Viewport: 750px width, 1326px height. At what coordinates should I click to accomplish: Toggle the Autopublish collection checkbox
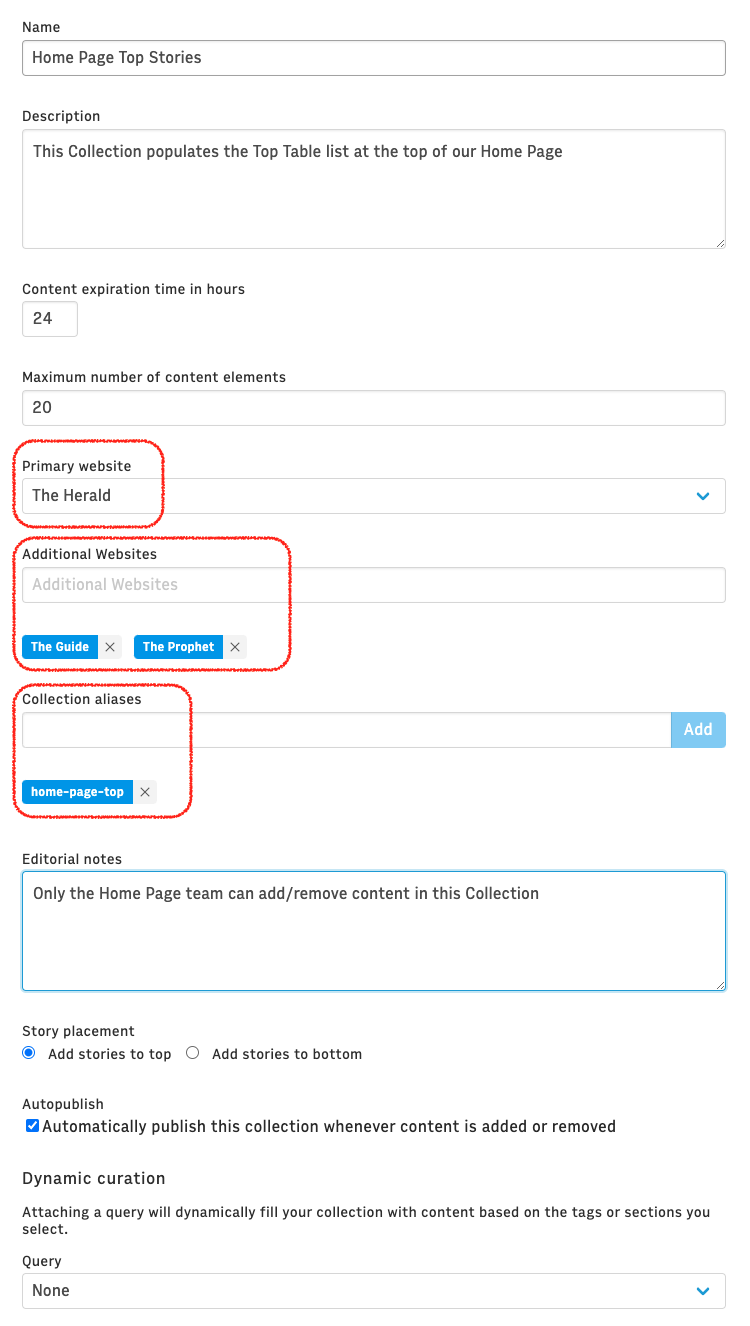click(x=32, y=1126)
